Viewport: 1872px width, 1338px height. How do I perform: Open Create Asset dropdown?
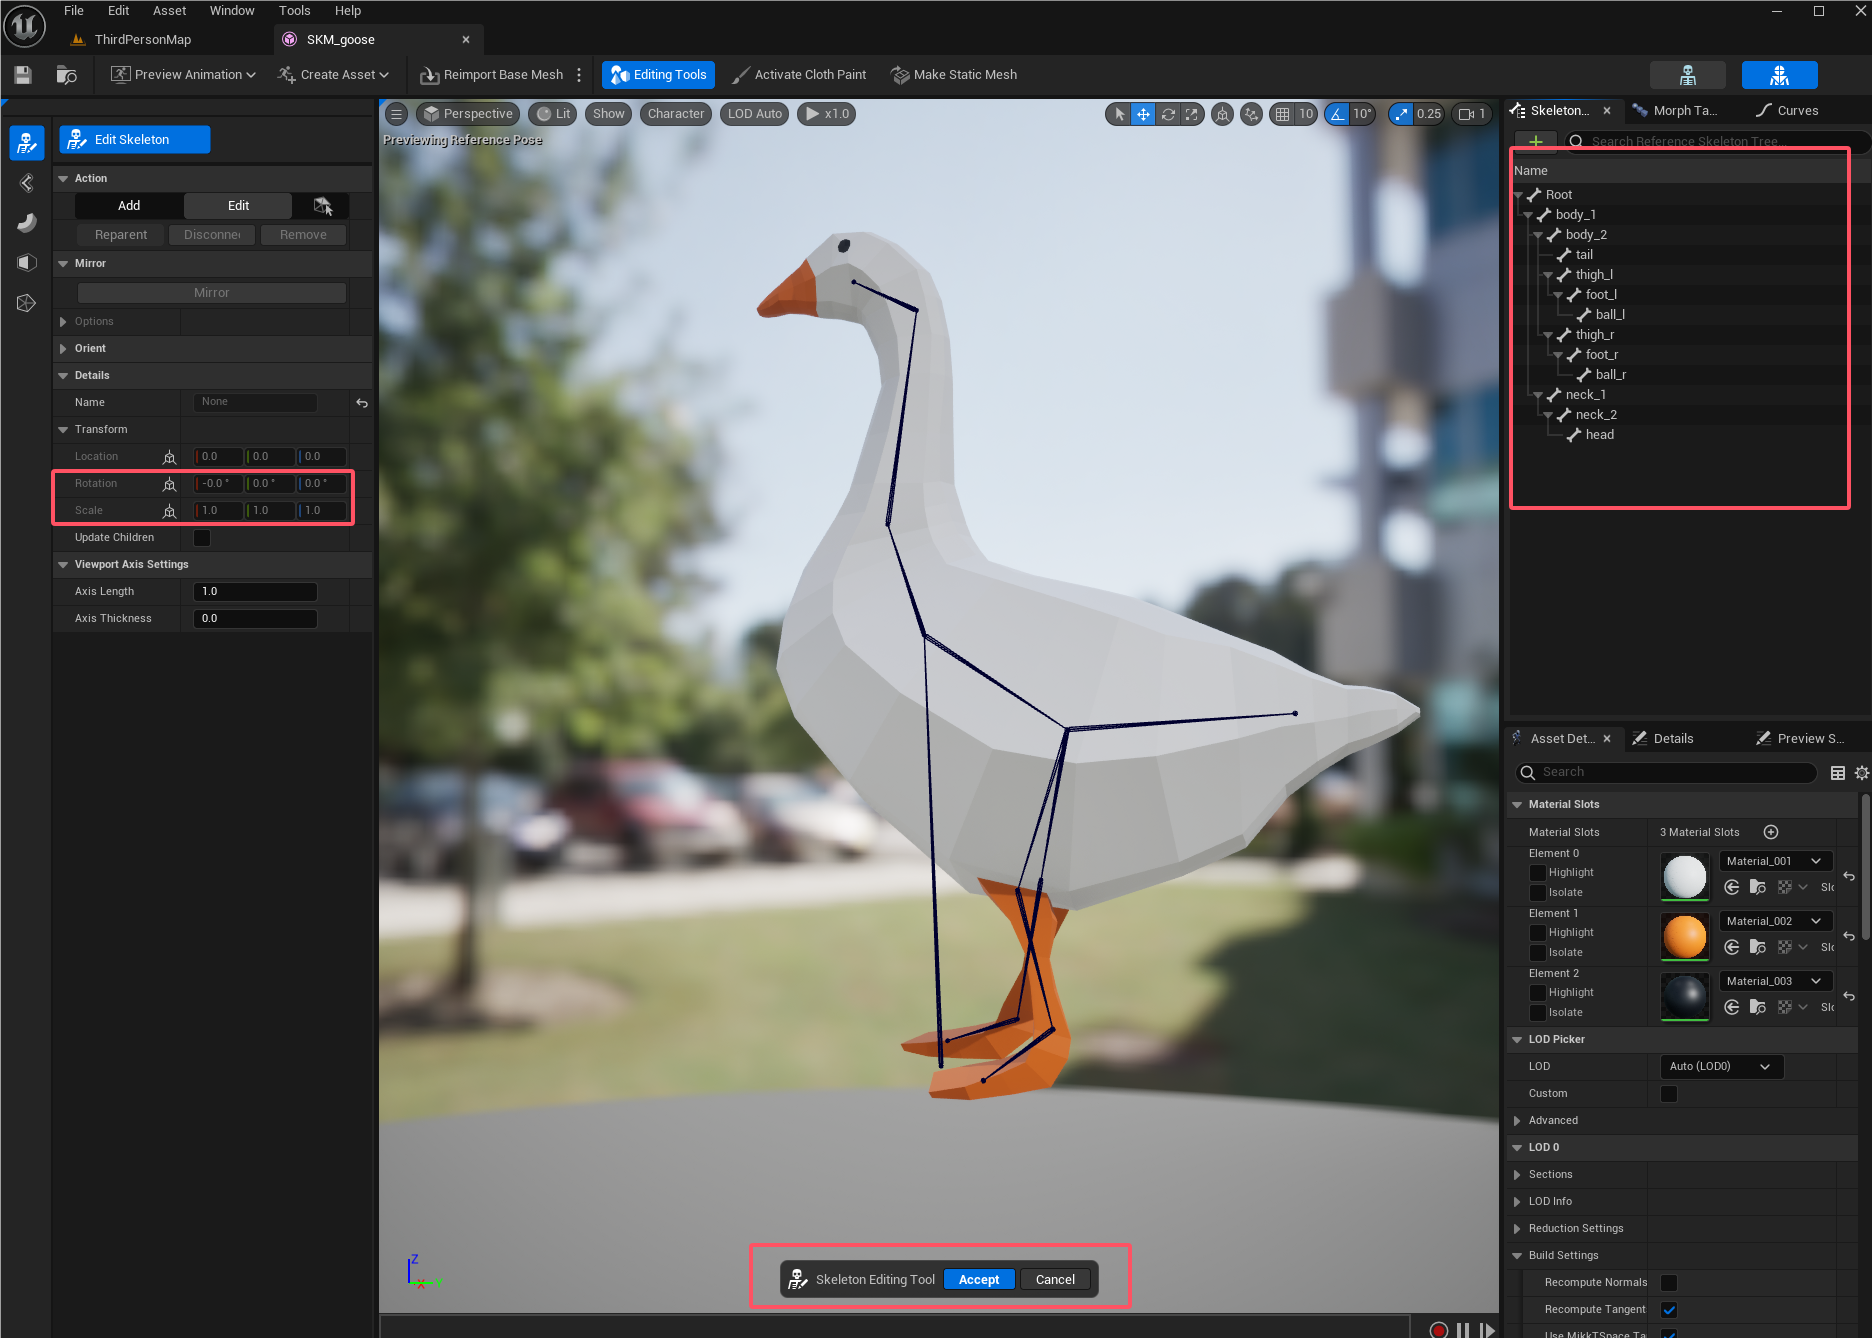(x=333, y=75)
